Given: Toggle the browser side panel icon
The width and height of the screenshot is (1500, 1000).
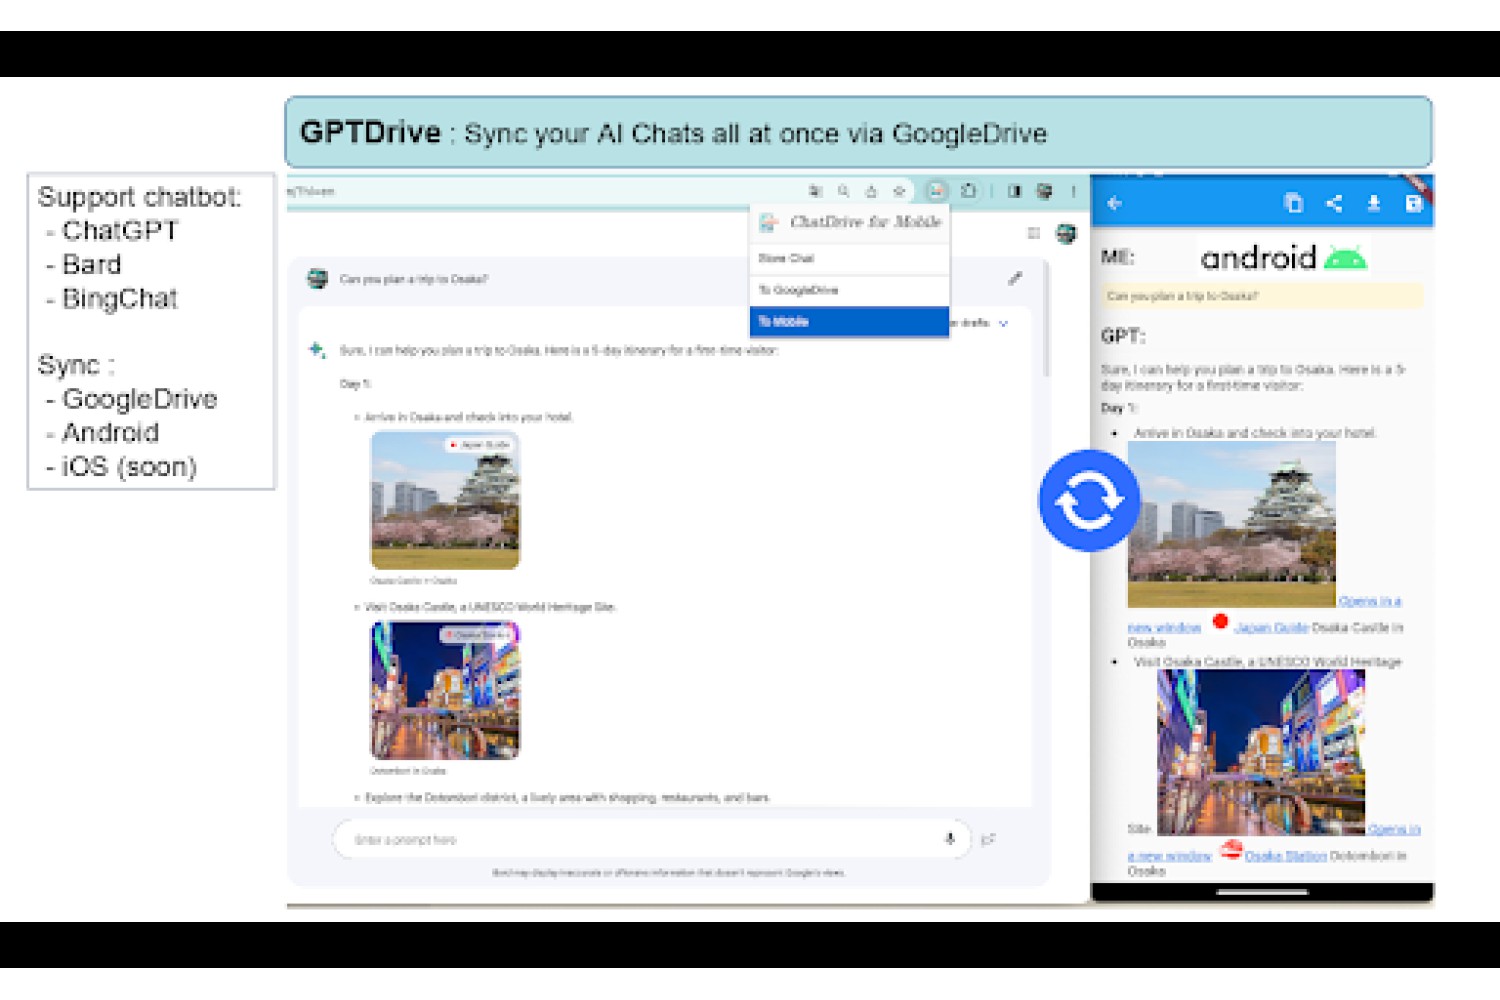Looking at the screenshot, I should click(1014, 191).
